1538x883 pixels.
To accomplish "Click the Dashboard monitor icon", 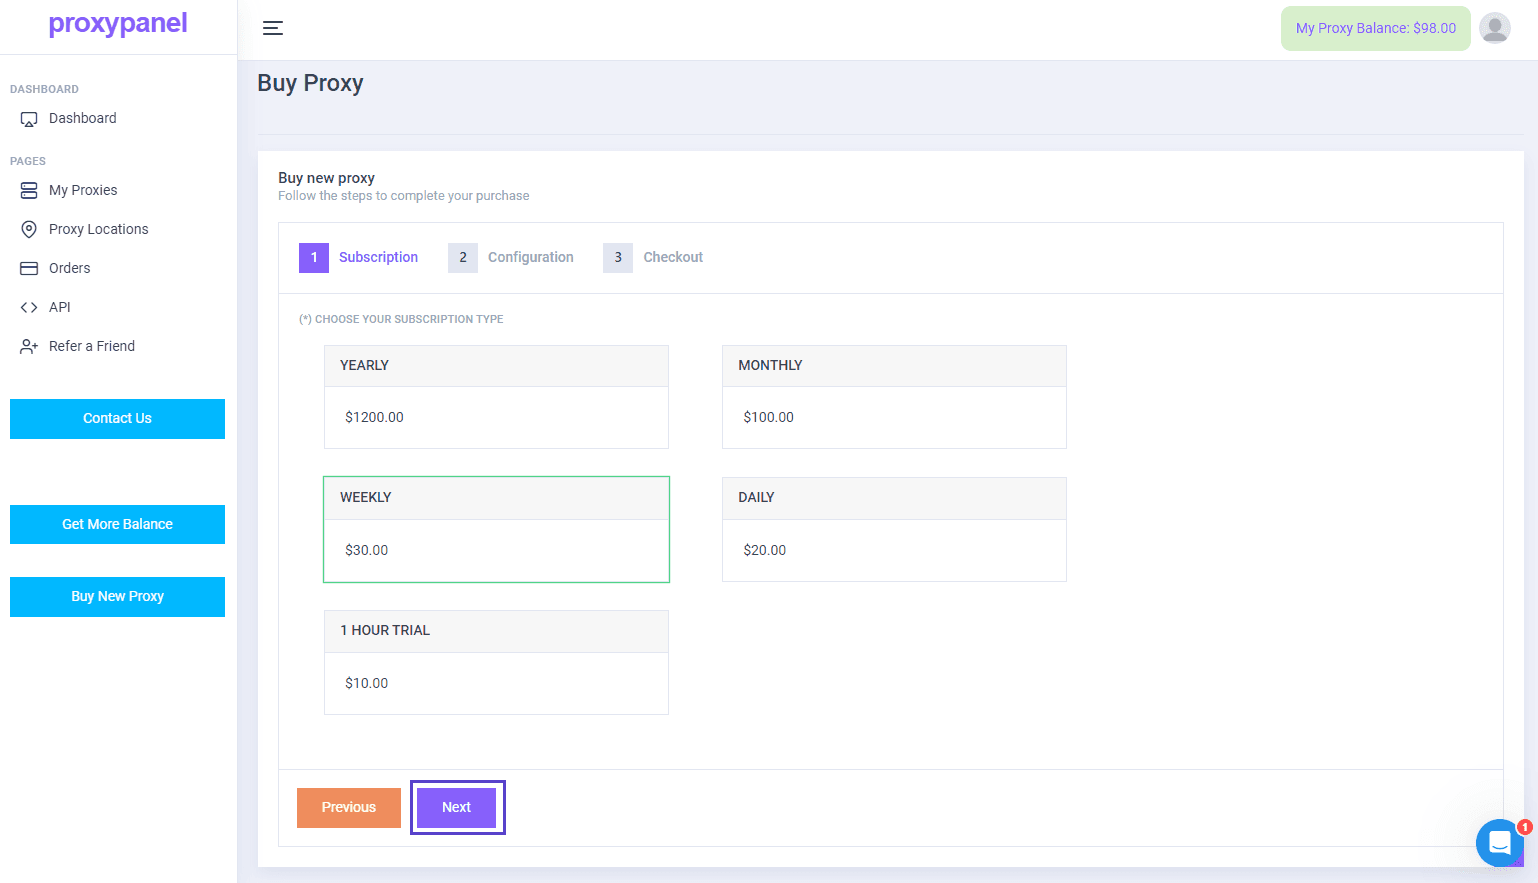I will (x=29, y=119).
